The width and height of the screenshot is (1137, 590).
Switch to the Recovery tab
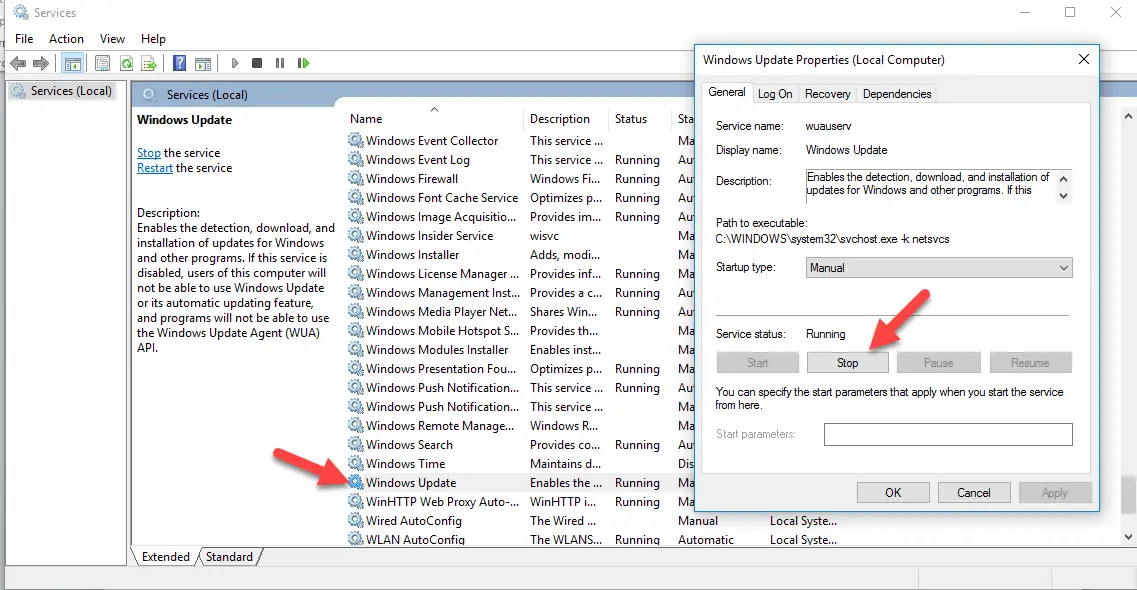(x=827, y=94)
